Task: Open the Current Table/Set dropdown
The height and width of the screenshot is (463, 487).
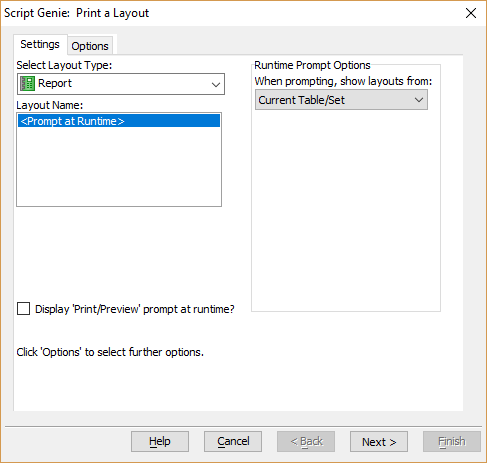Action: coord(341,100)
